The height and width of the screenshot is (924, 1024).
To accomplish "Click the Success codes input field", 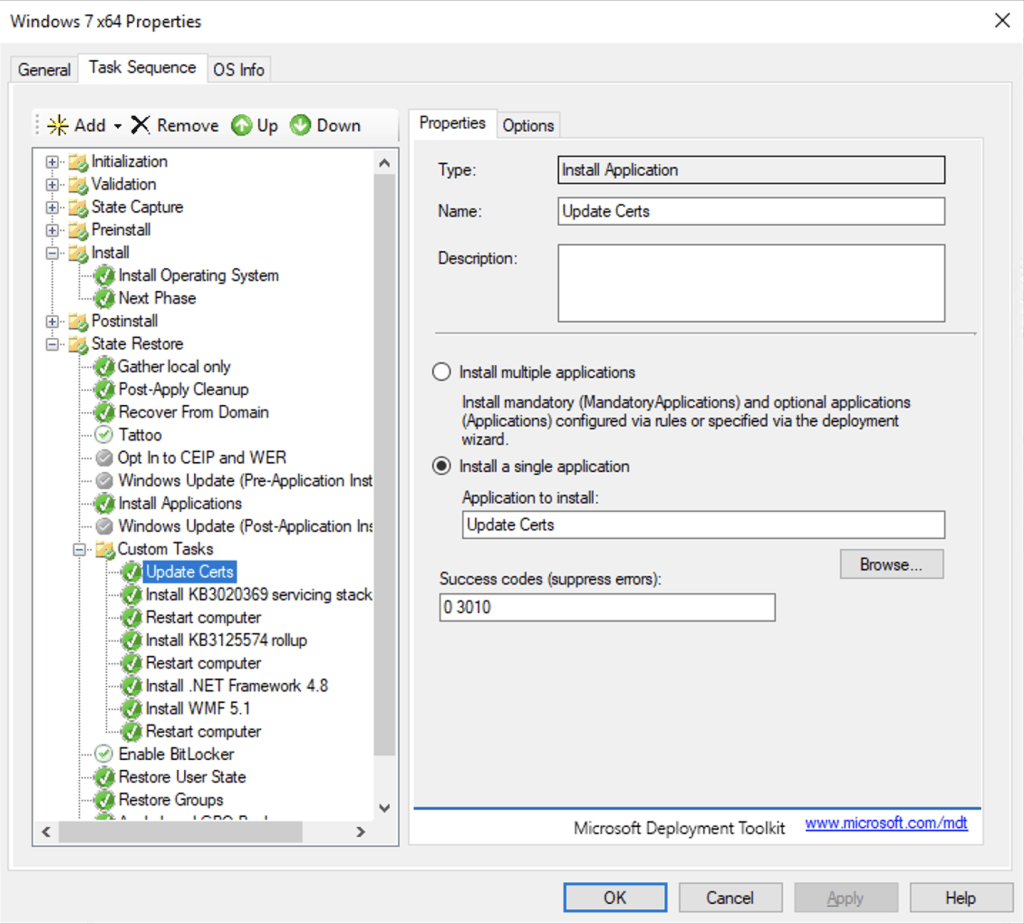I will pos(606,607).
